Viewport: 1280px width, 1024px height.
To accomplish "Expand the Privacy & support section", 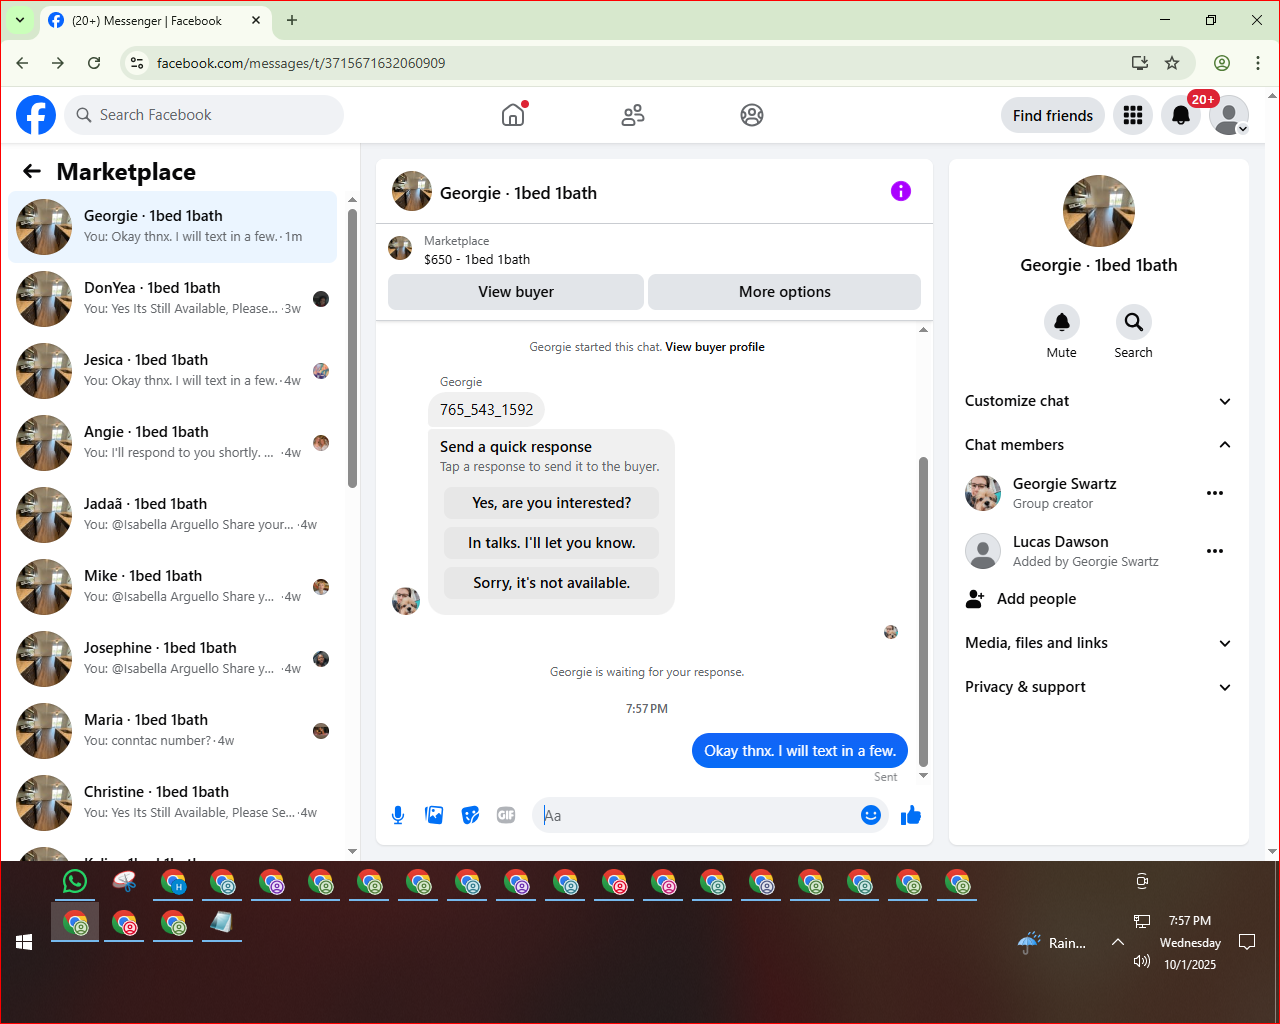I will [1099, 687].
